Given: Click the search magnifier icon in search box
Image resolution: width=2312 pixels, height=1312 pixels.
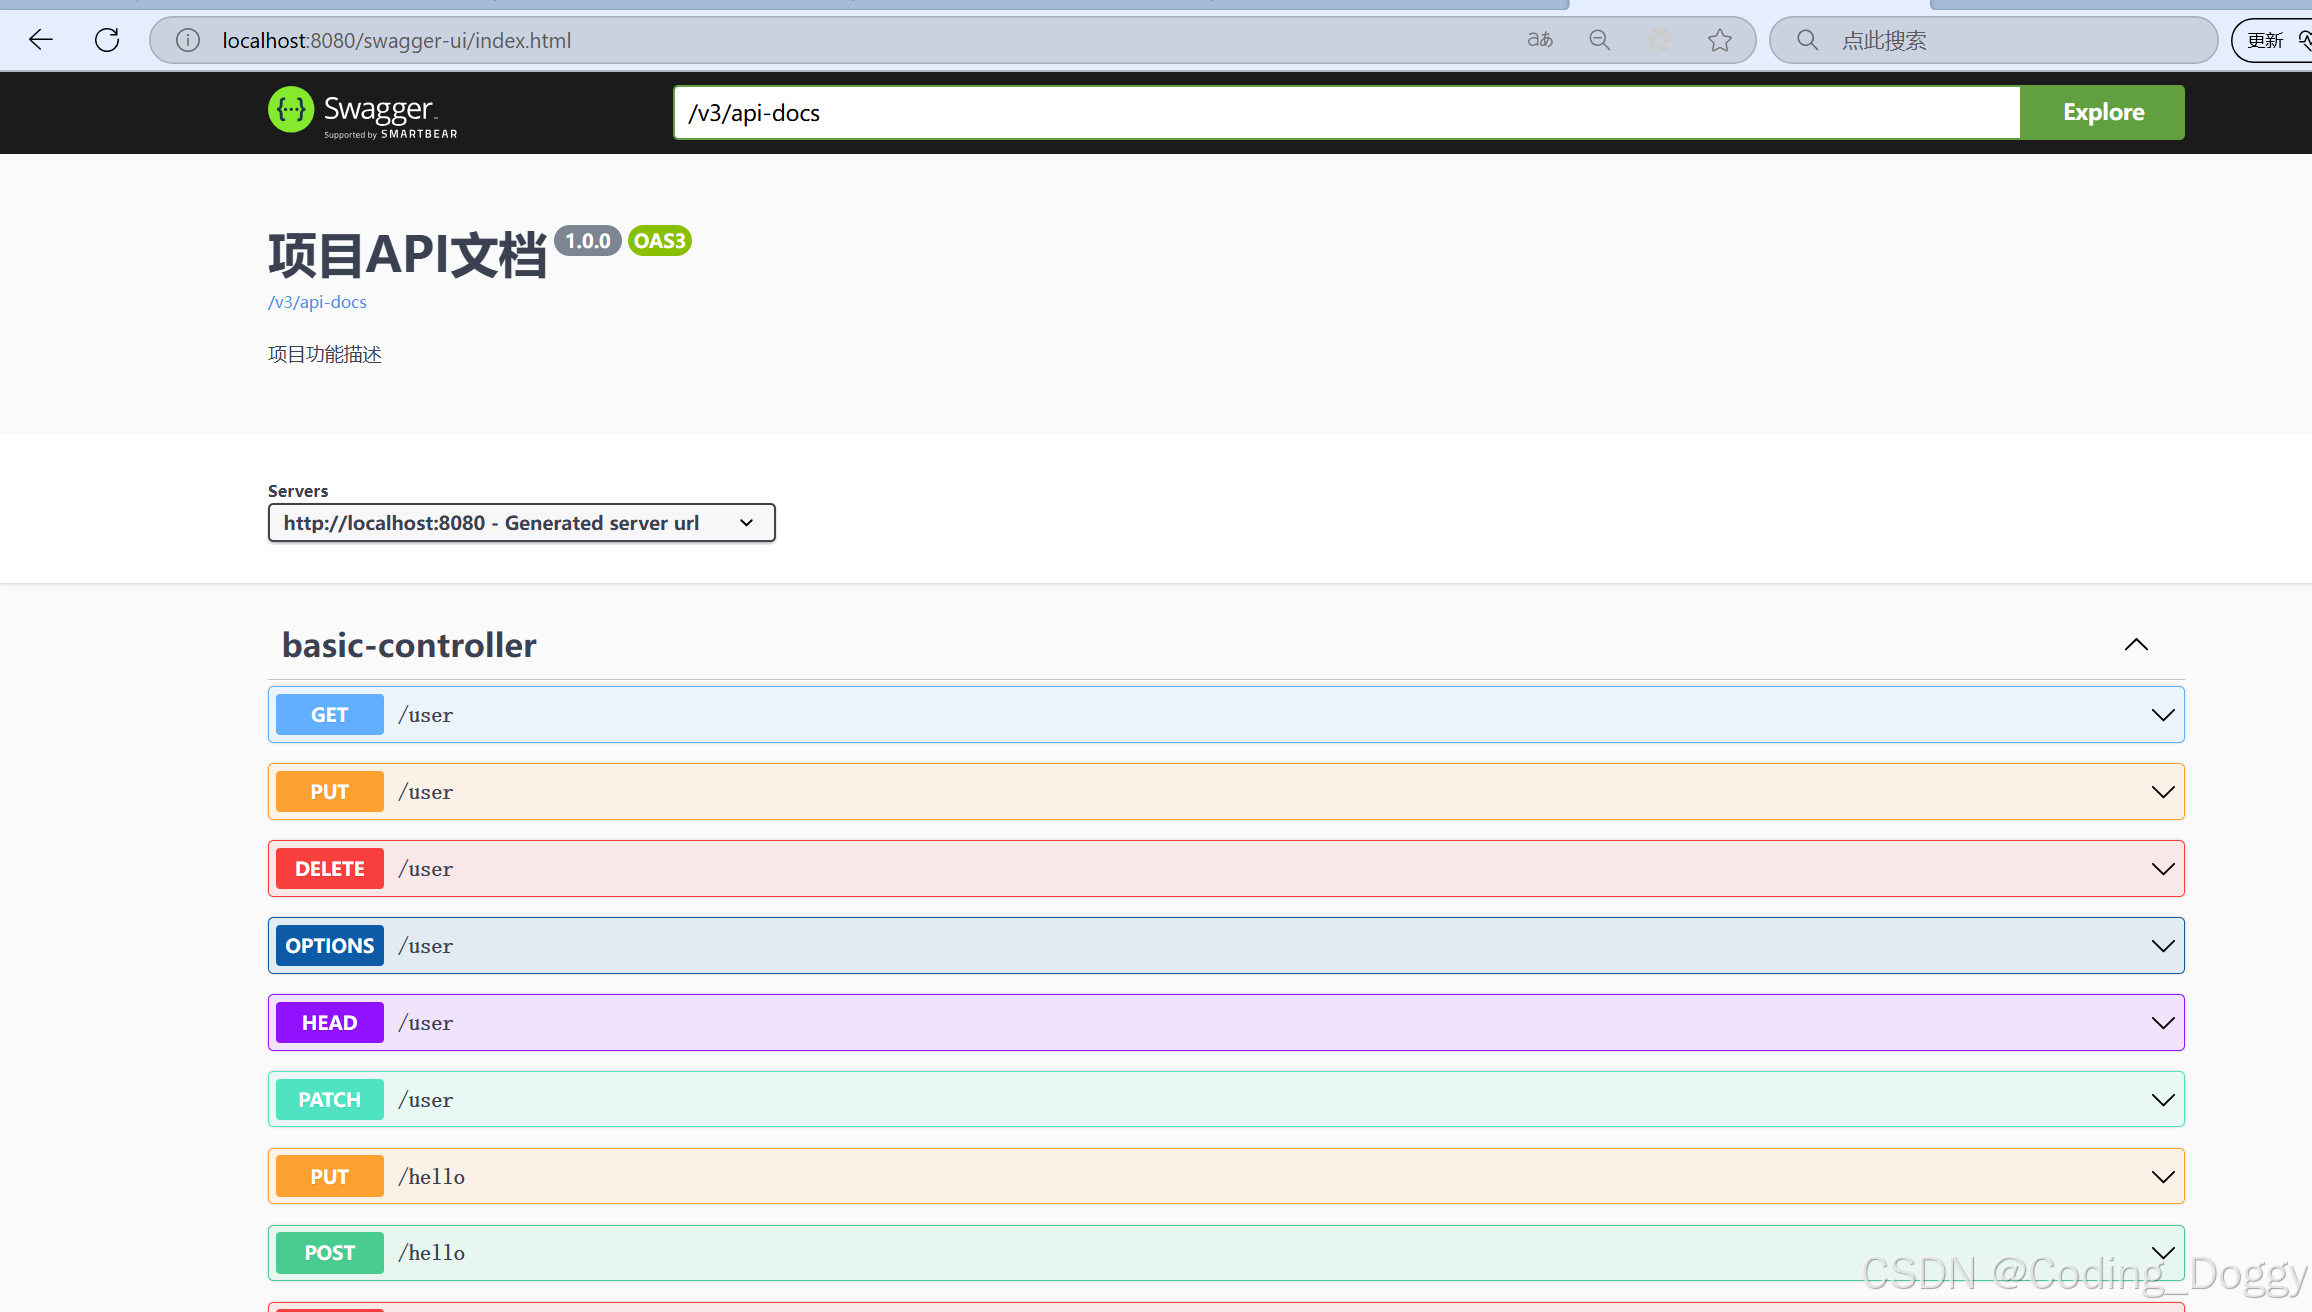Looking at the screenshot, I should [x=1807, y=40].
